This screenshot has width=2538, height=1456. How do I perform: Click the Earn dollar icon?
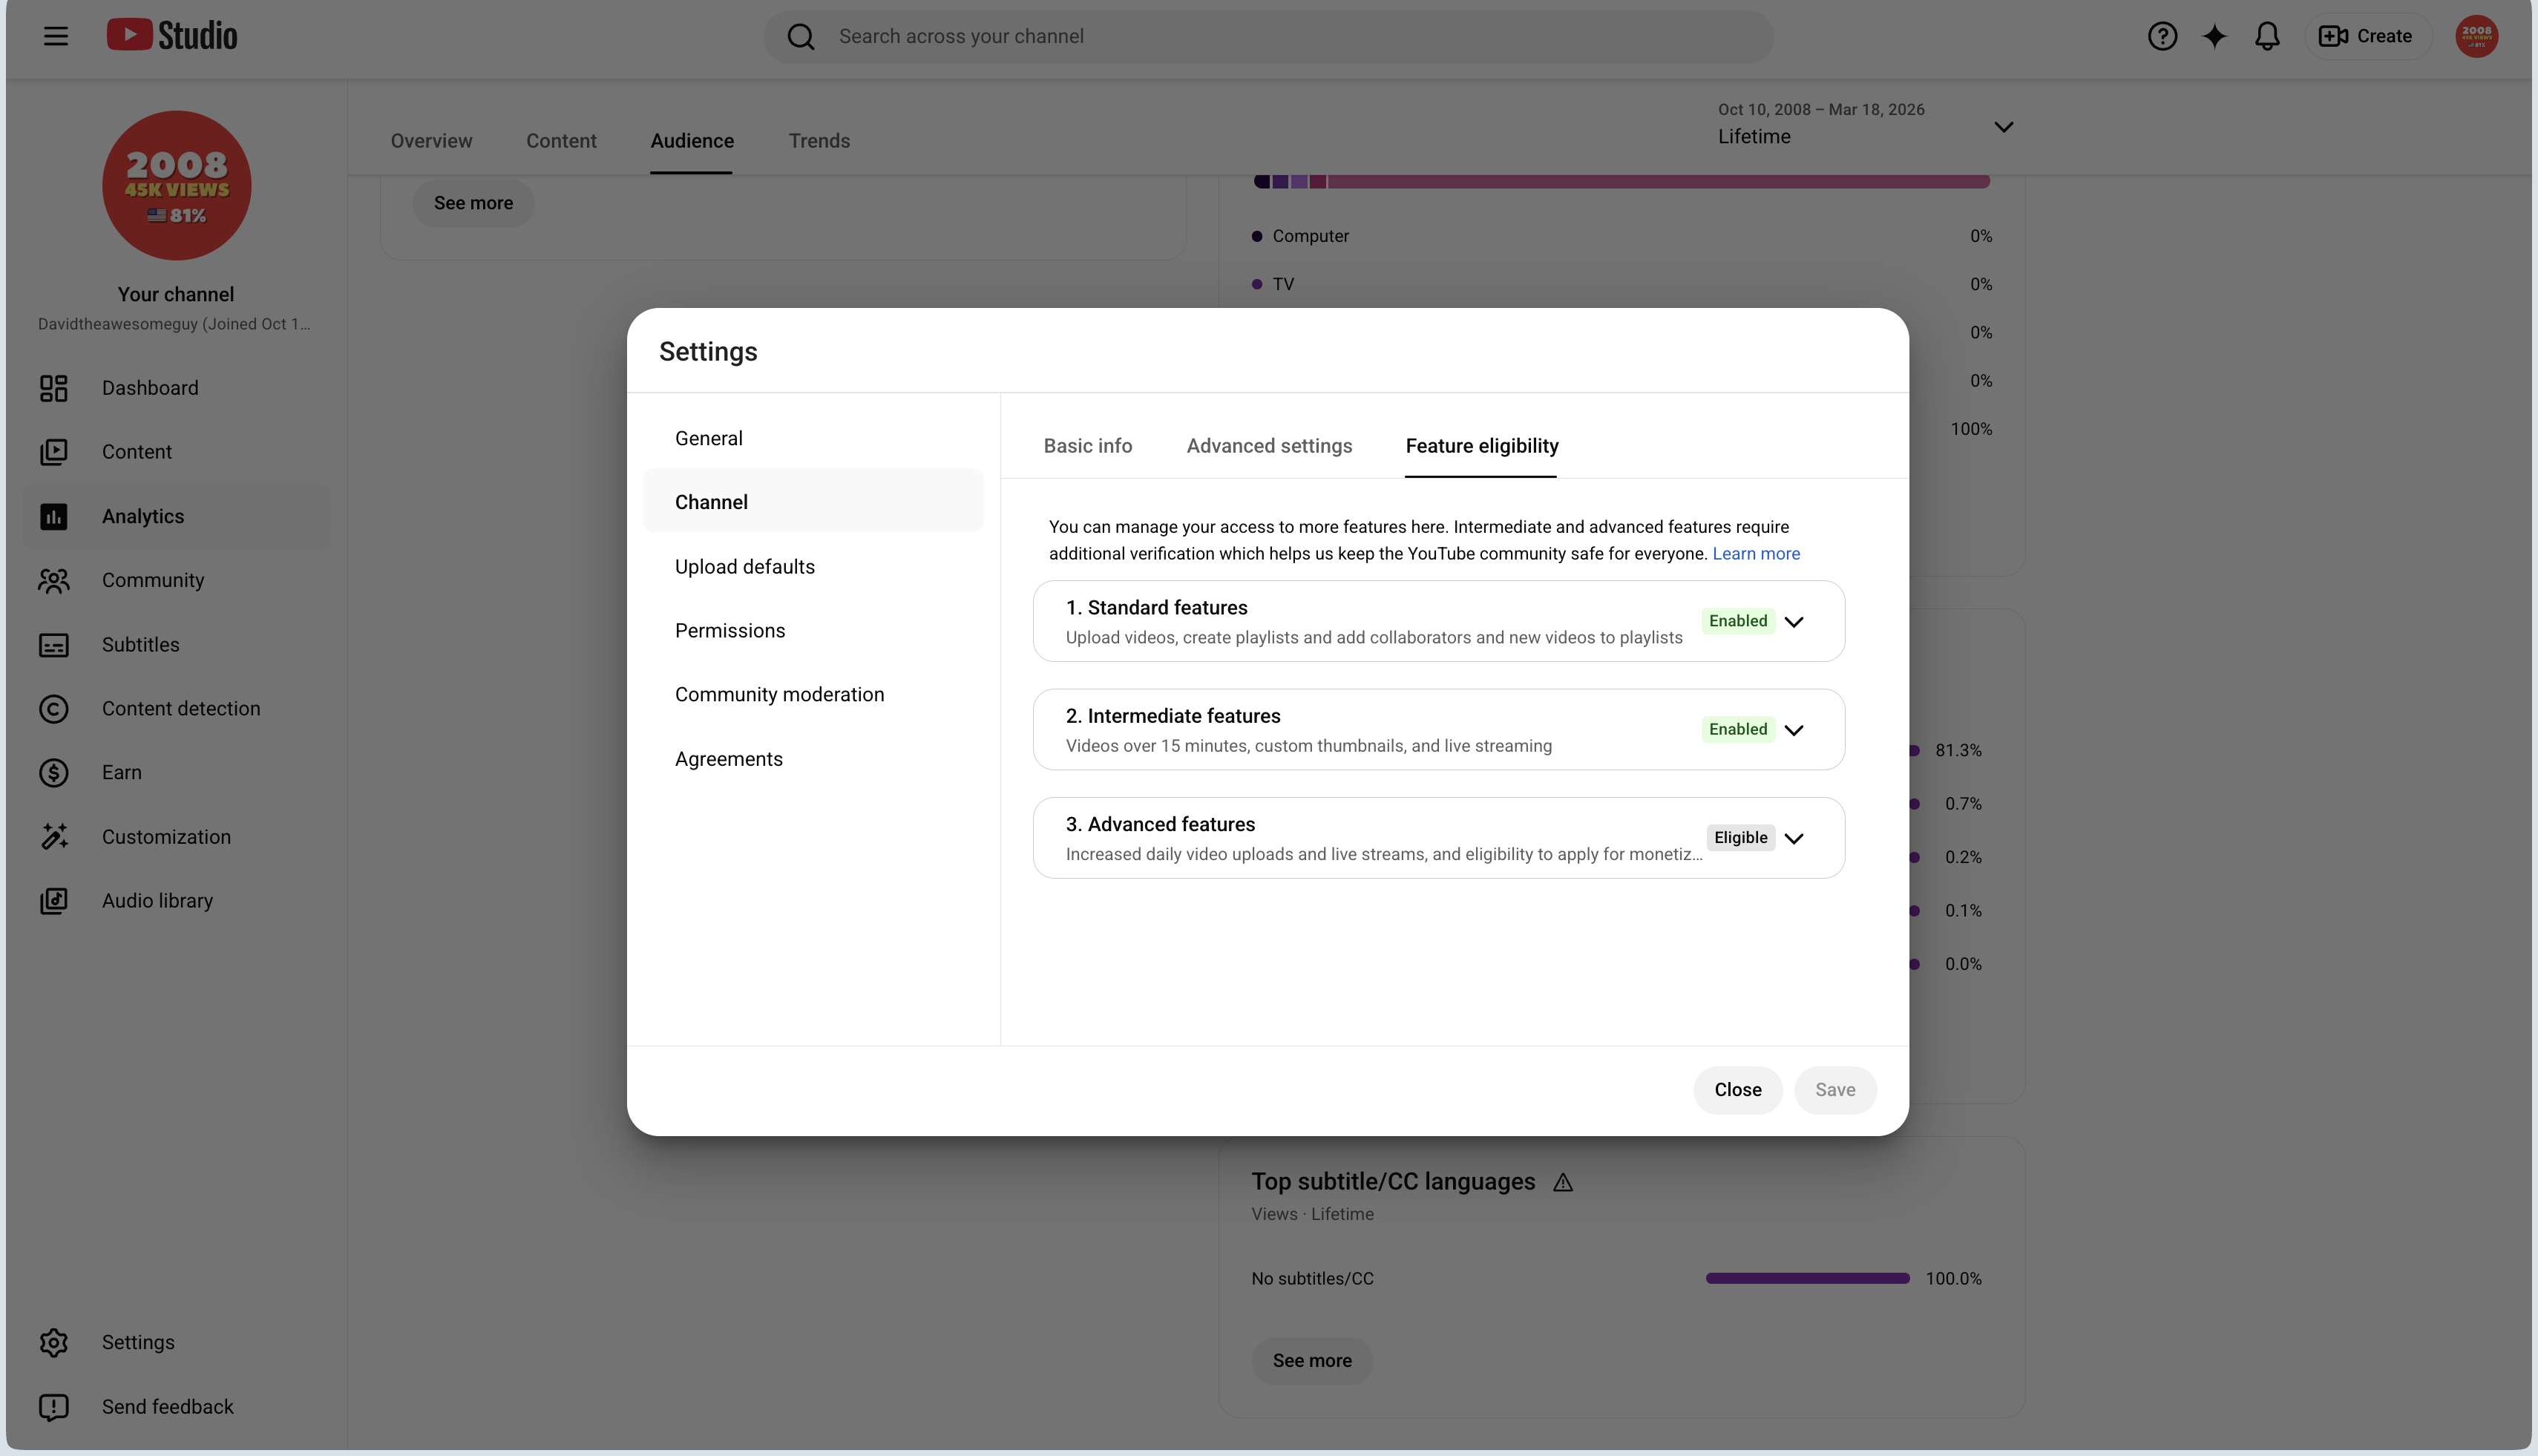pos(54,773)
